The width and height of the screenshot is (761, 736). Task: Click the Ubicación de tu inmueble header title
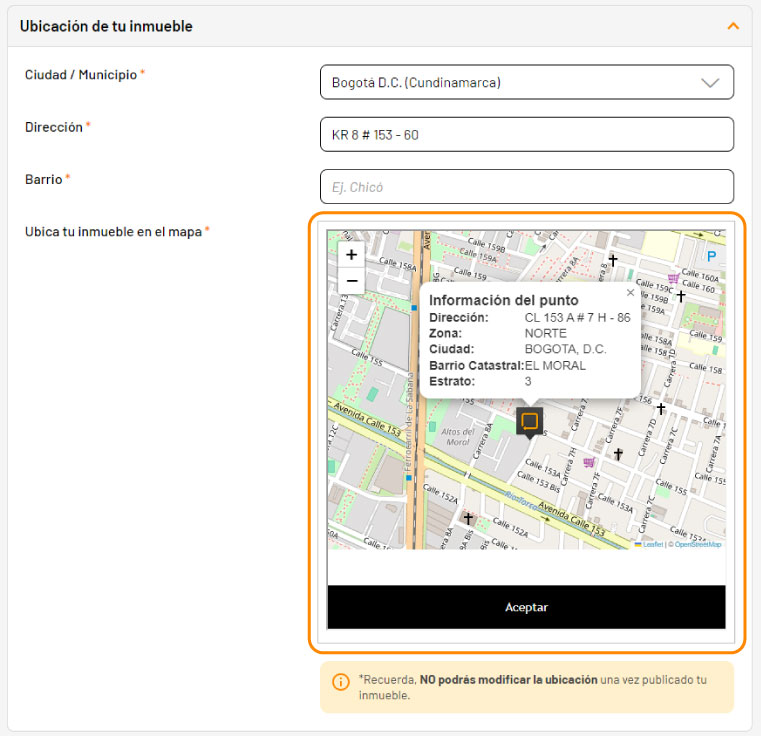point(106,26)
